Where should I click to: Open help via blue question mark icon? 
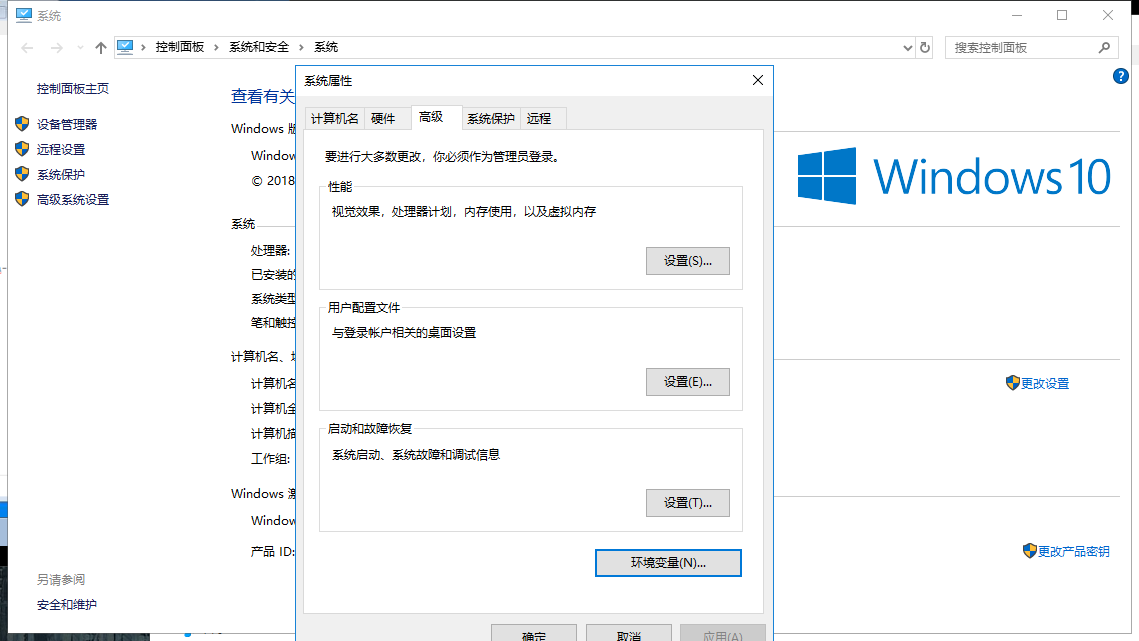(1120, 76)
